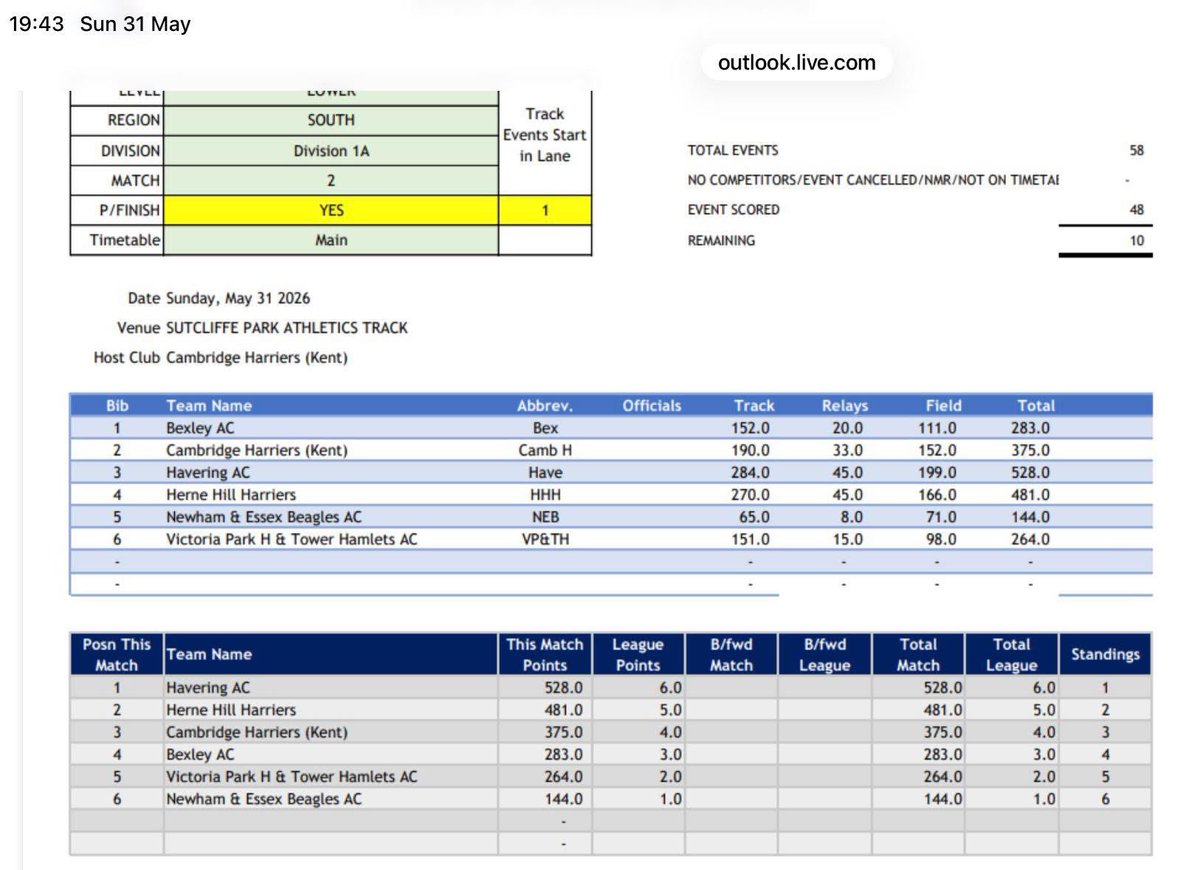Click the Track Events Start in Lane cell
This screenshot has height=870, width=1200.
click(x=545, y=142)
